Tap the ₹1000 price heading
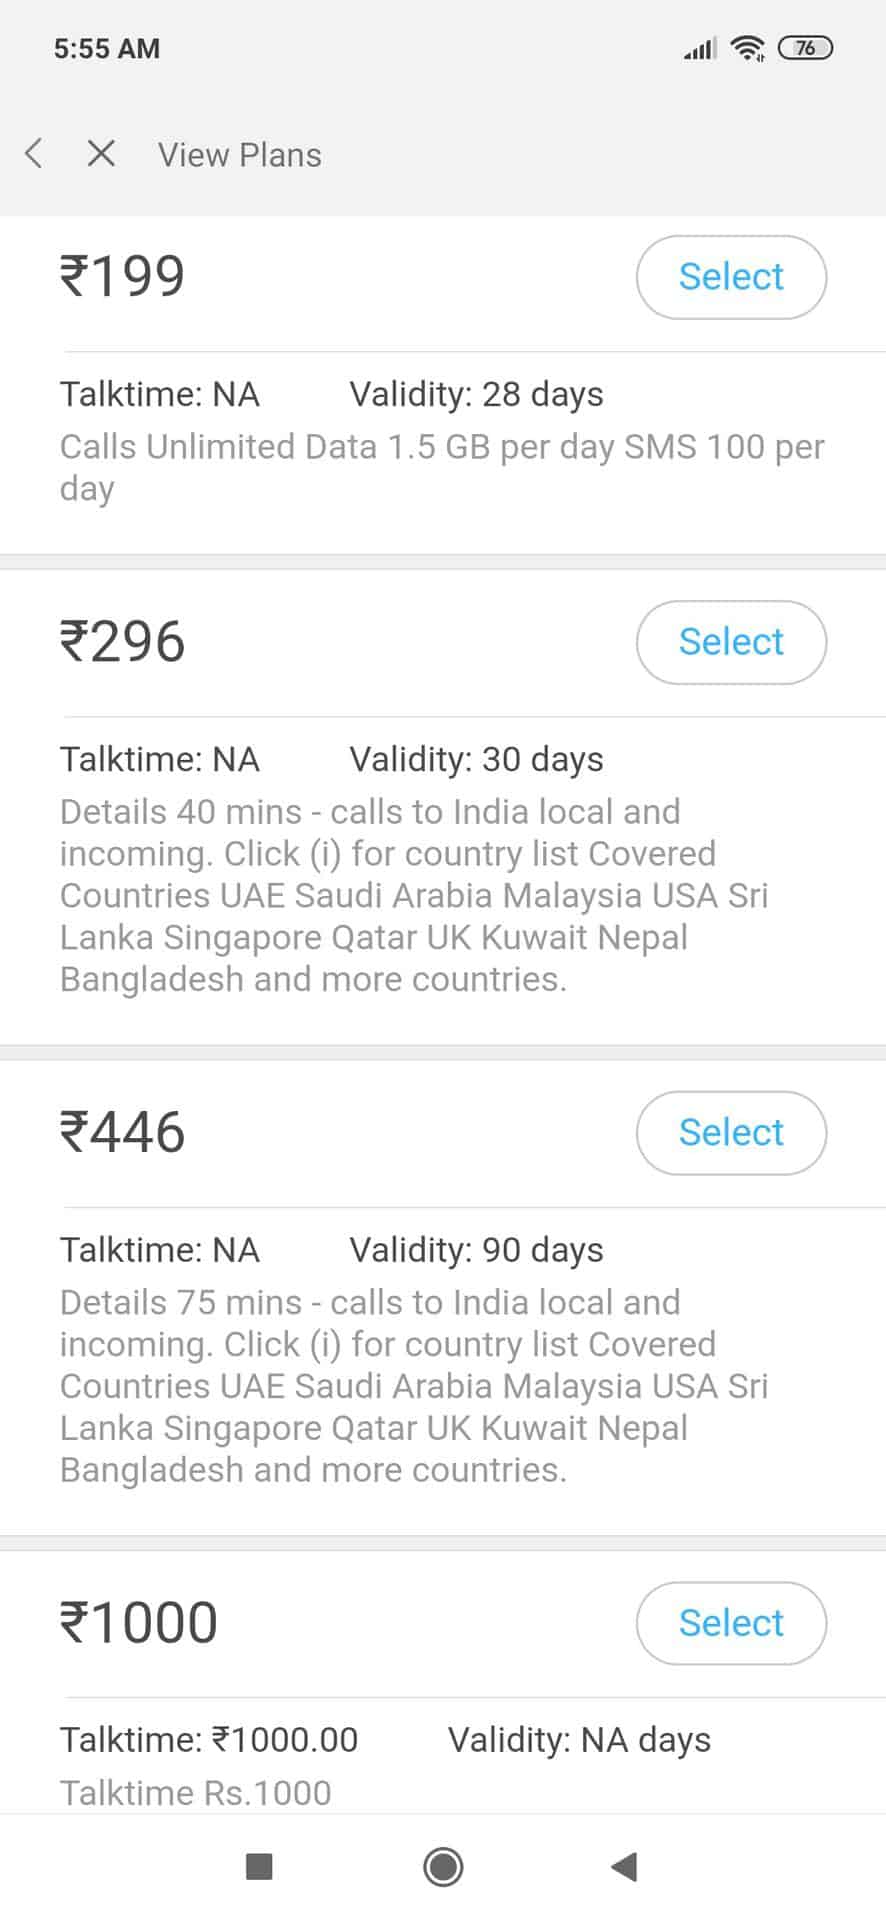The height and width of the screenshot is (1920, 886). pyautogui.click(x=139, y=1622)
